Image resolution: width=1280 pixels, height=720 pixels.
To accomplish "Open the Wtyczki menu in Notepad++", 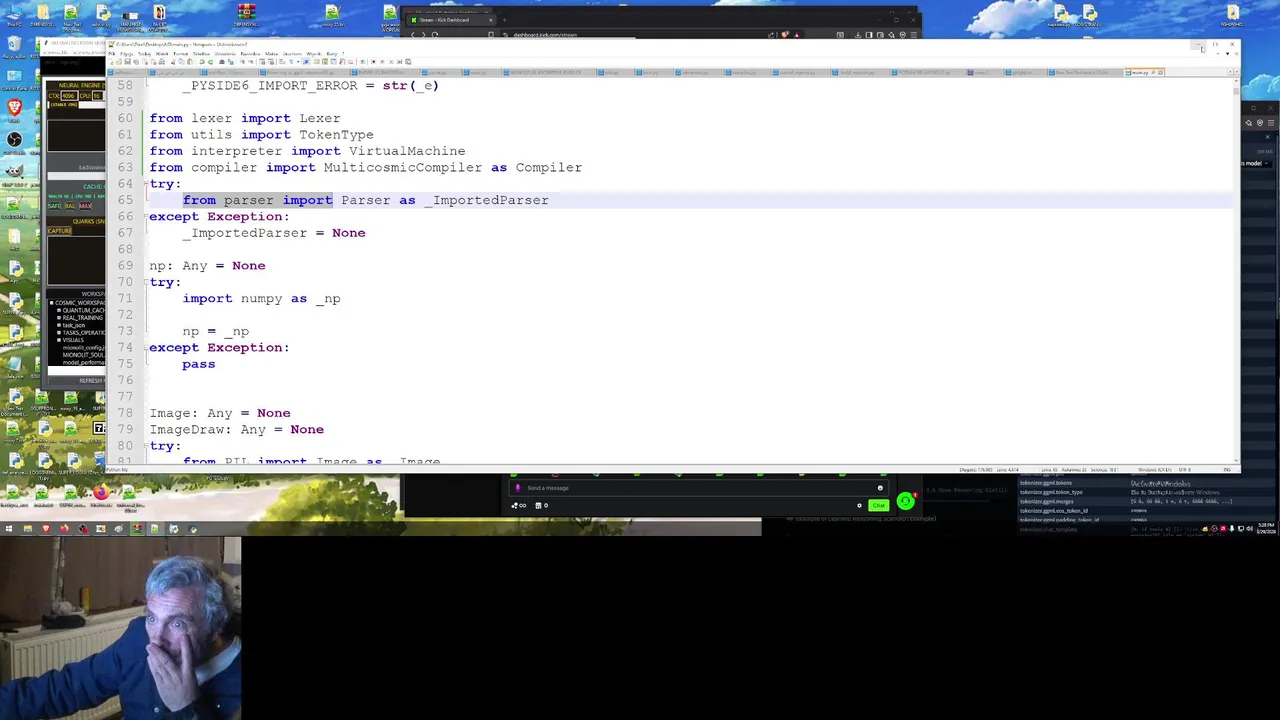I will [314, 54].
